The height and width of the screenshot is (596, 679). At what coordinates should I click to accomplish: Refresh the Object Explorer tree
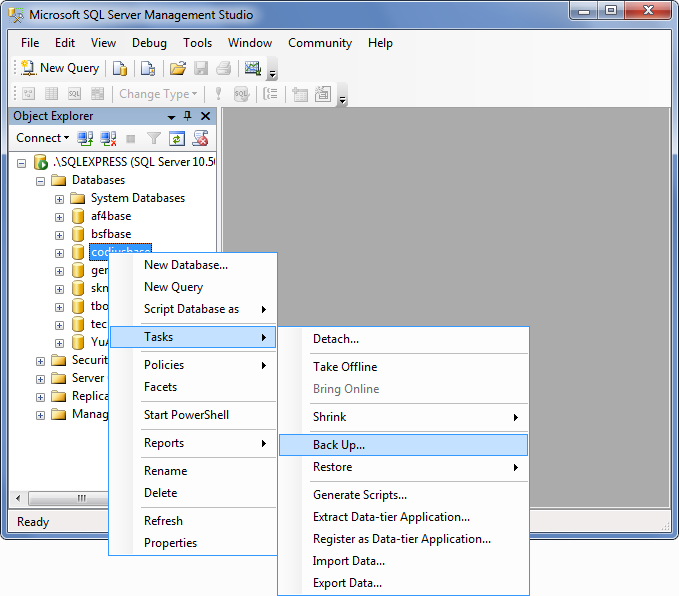click(x=177, y=138)
